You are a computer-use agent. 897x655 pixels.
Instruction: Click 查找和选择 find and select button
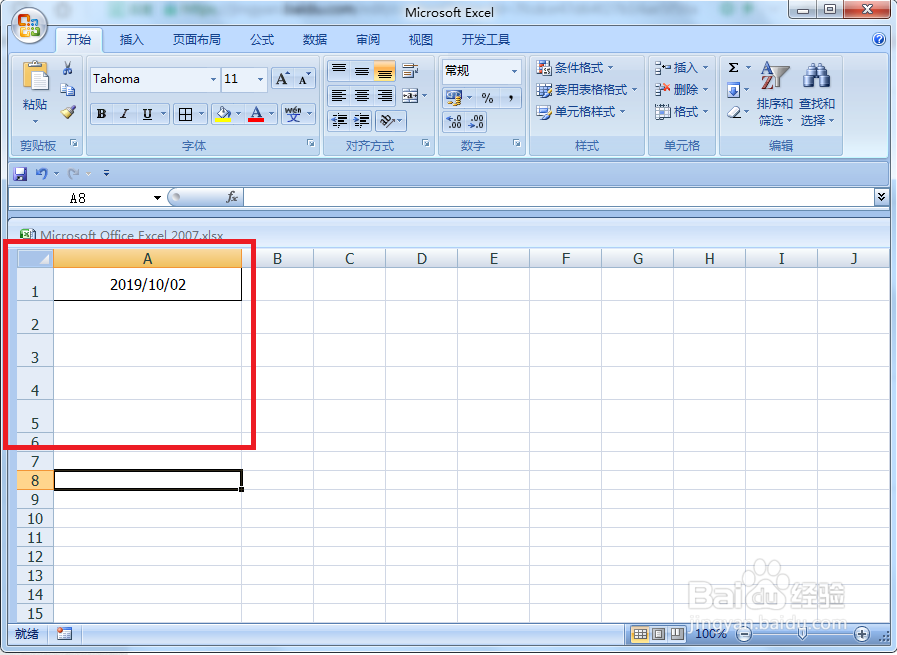[817, 94]
